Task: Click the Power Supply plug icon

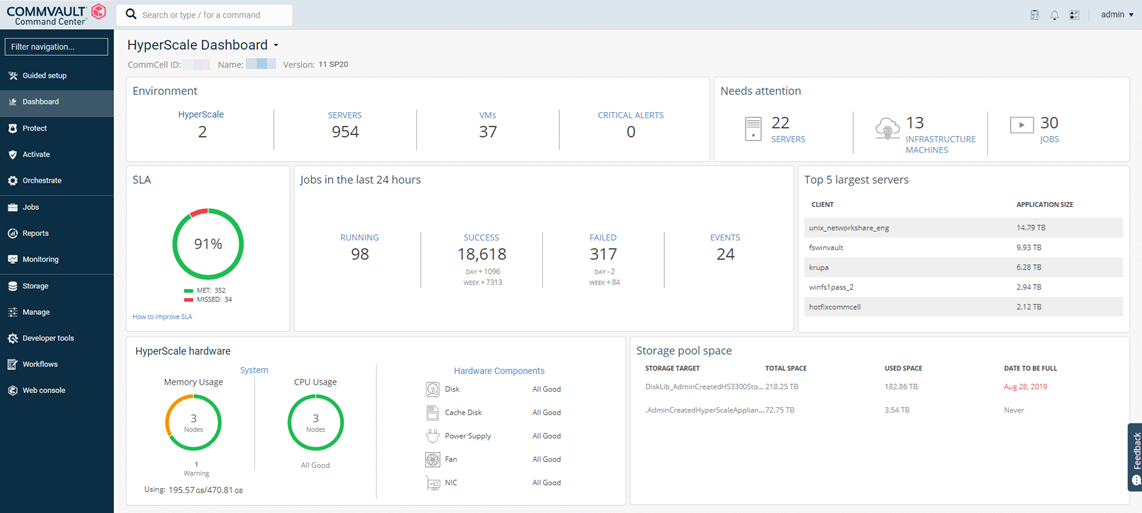Action: [433, 436]
